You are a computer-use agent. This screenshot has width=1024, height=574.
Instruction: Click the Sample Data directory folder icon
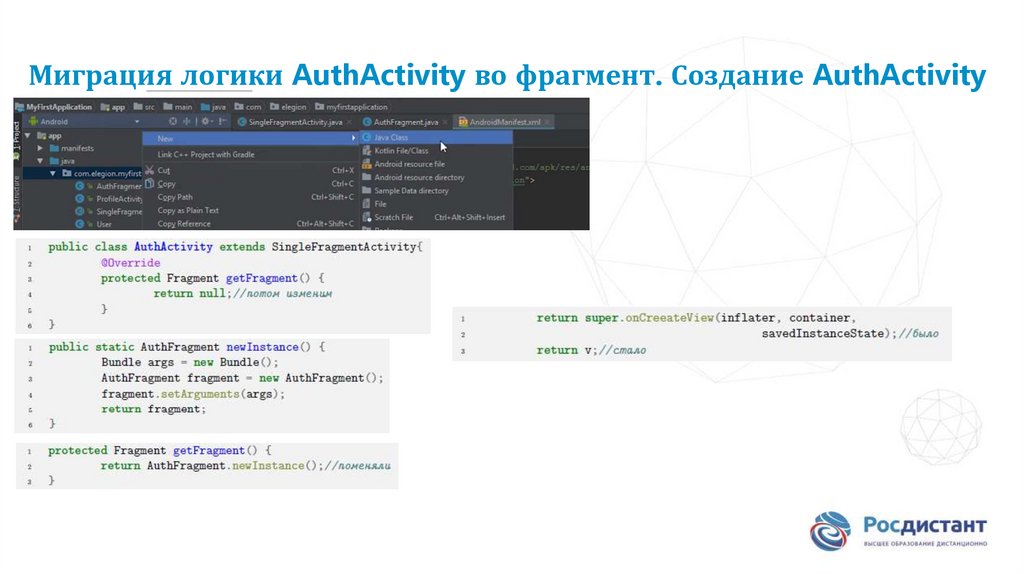(x=366, y=191)
